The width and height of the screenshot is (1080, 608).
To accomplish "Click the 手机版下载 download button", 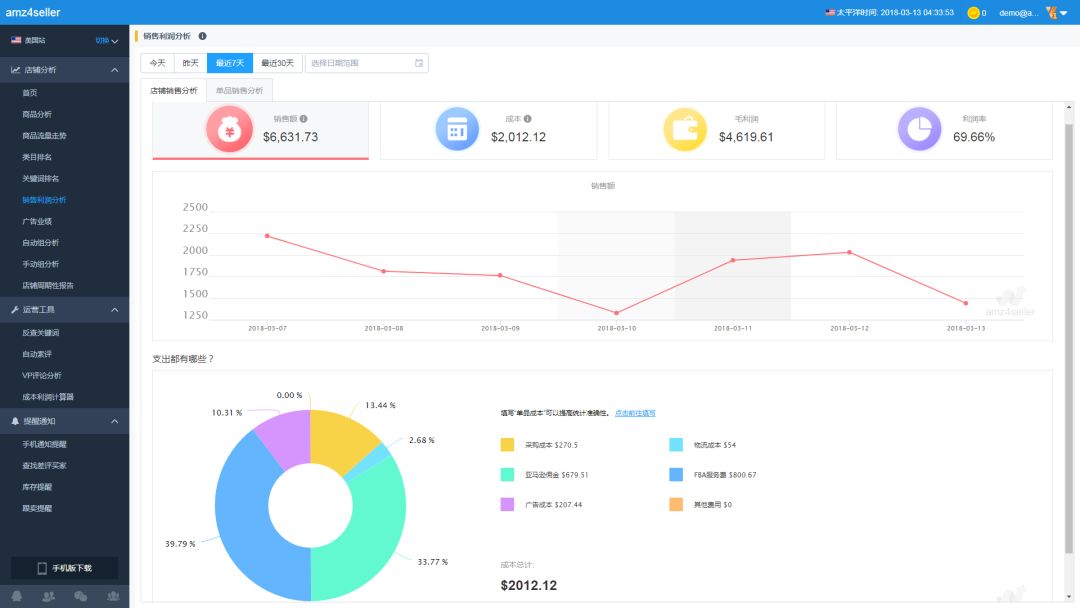I will tap(65, 568).
